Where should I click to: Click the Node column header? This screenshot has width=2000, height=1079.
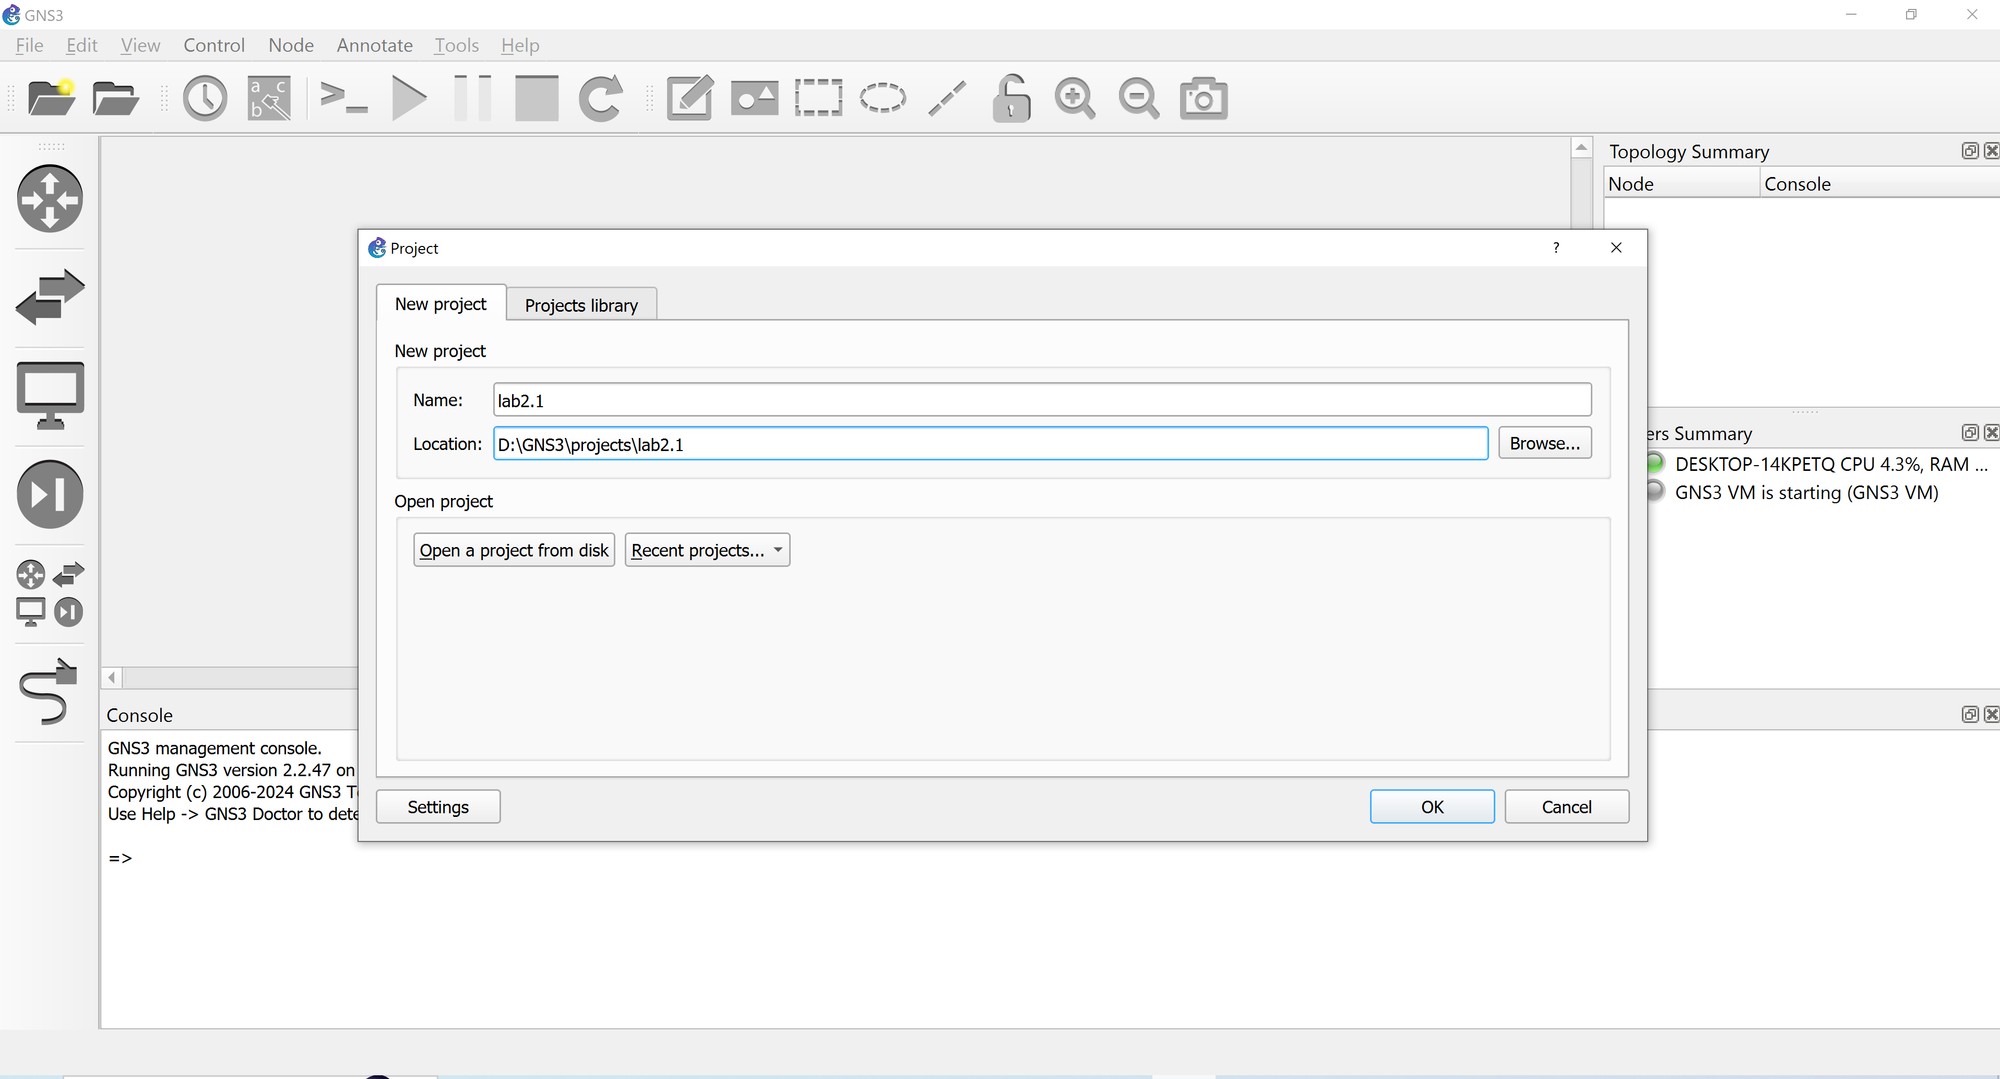[1682, 184]
